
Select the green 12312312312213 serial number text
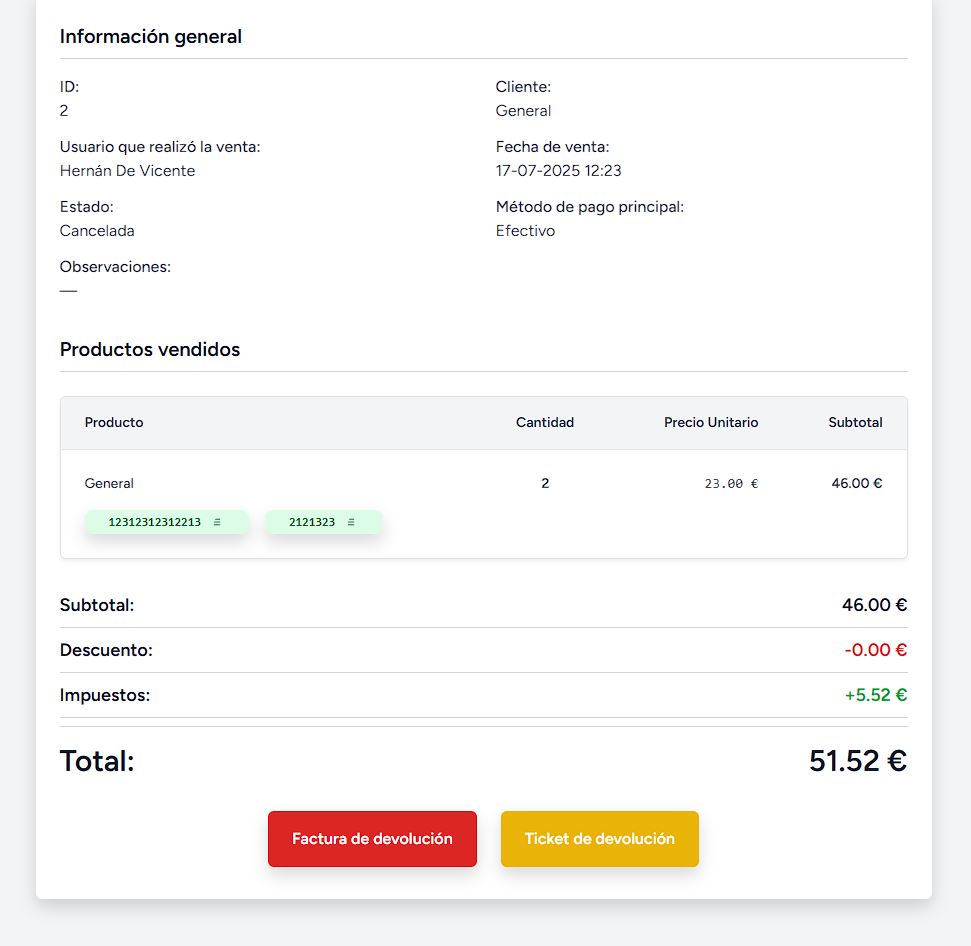pos(154,522)
